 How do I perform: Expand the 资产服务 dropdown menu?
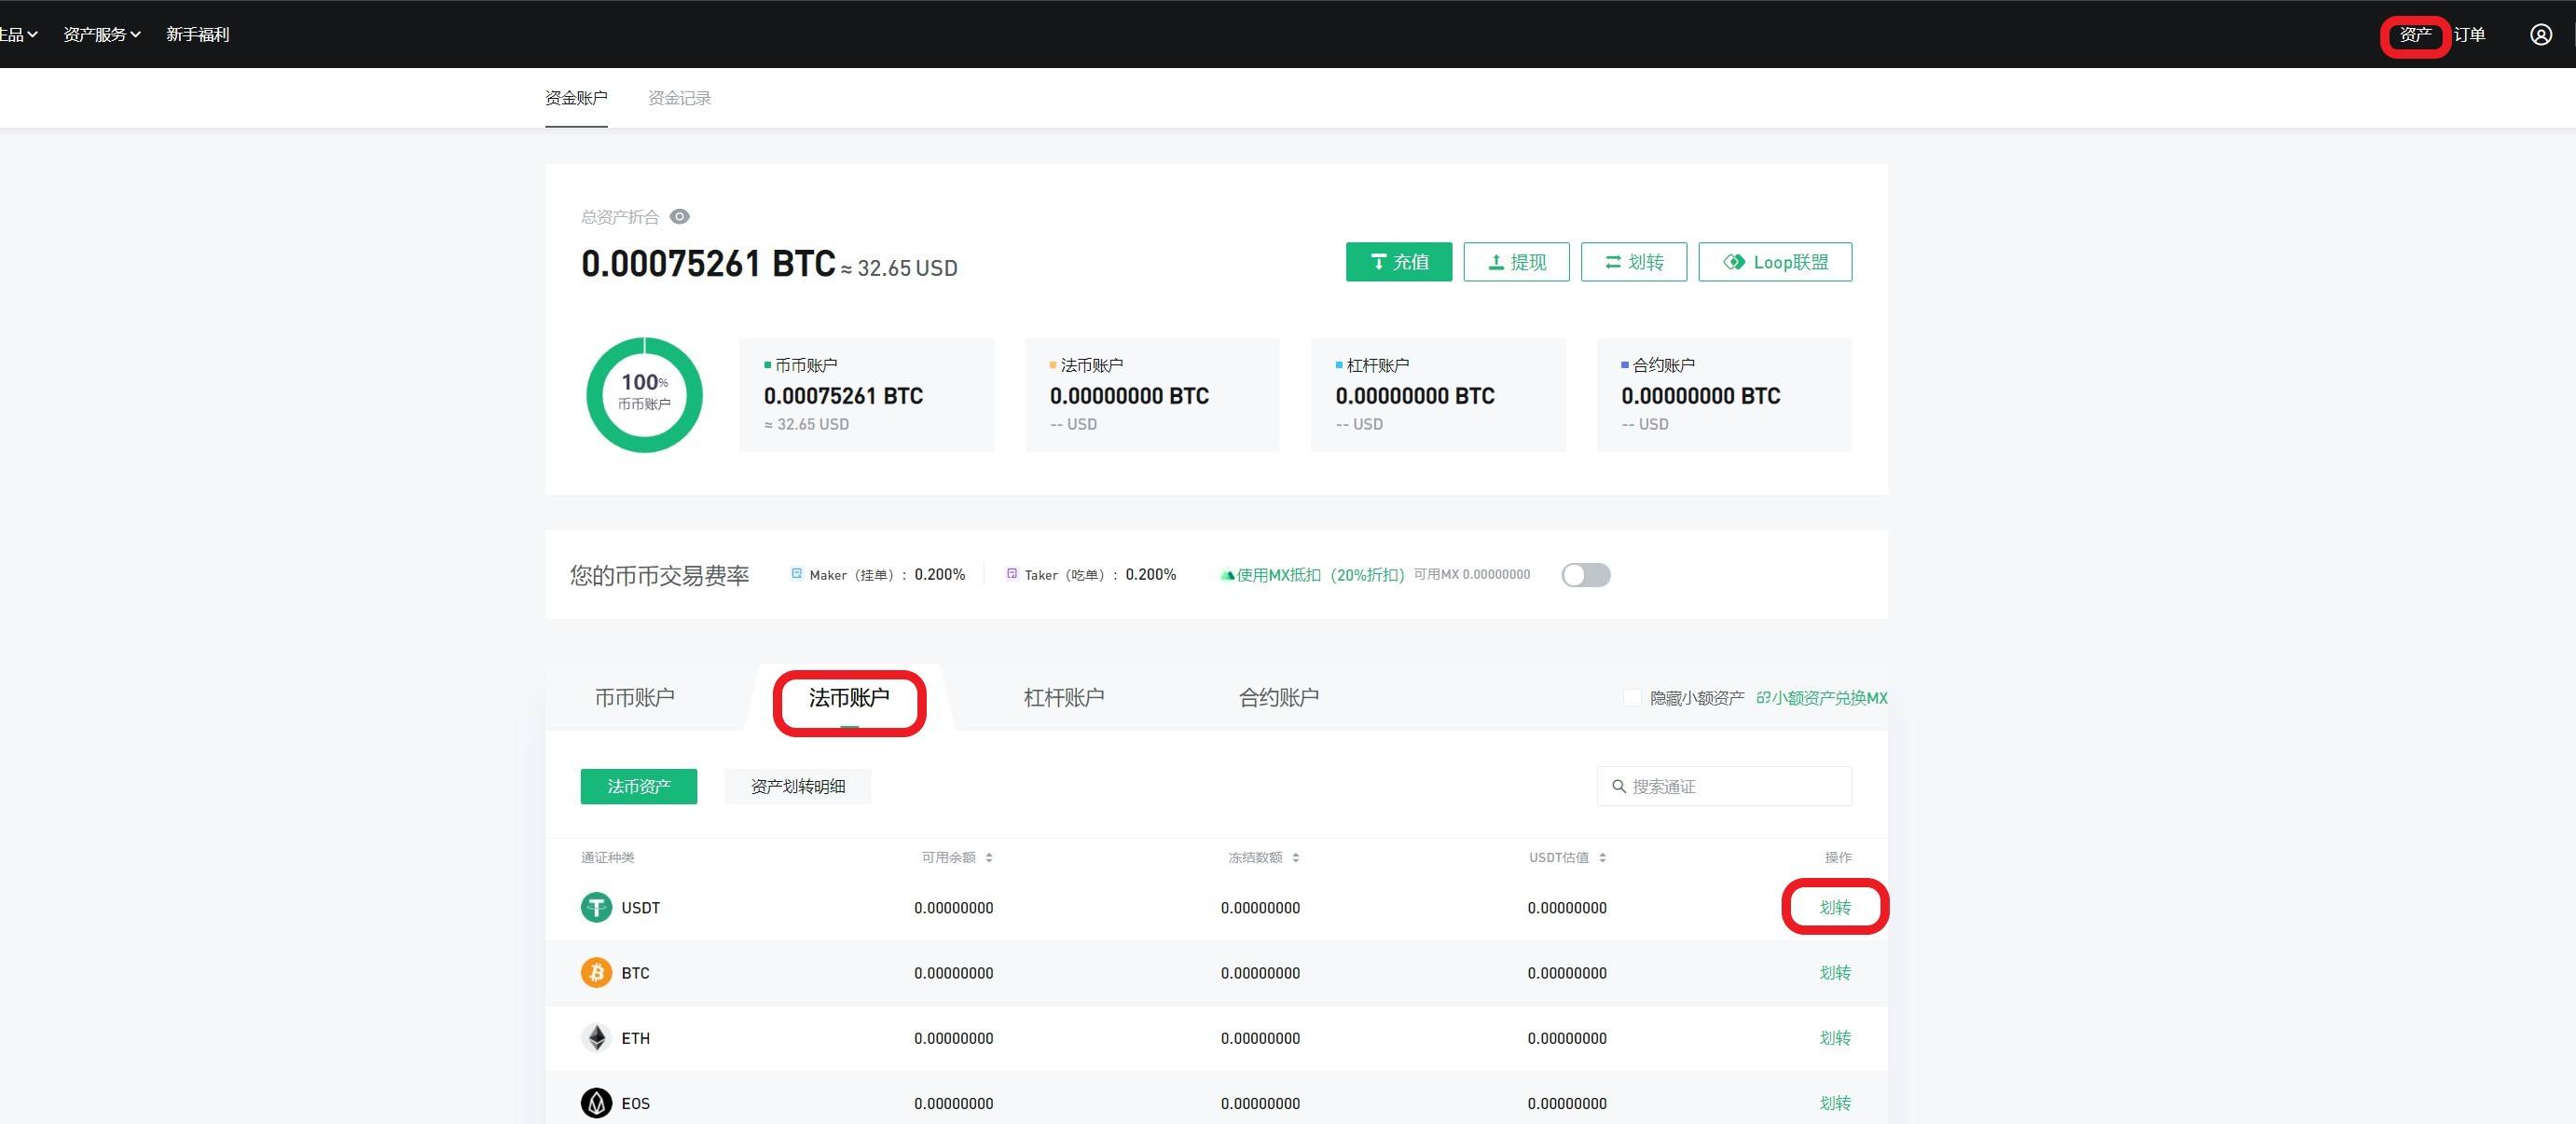tap(102, 35)
